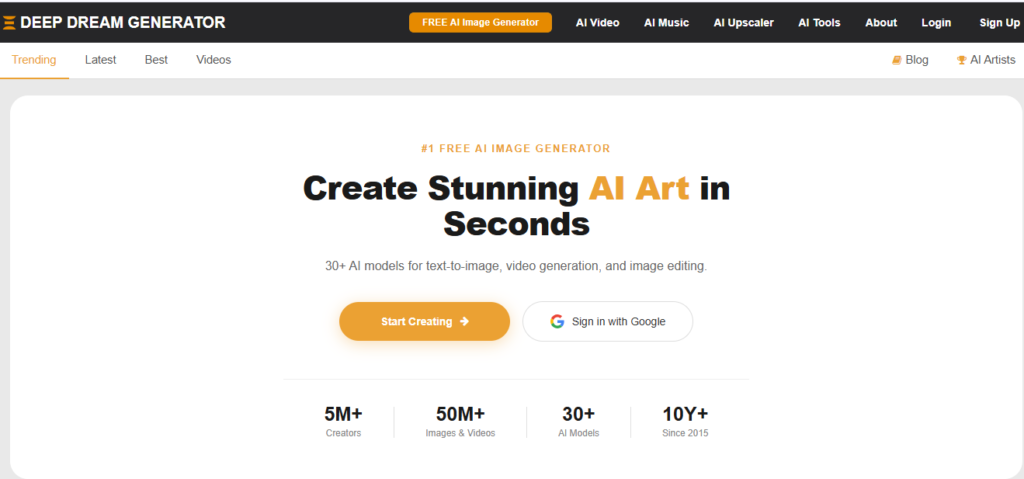This screenshot has width=1024, height=479.
Task: Click the Google G logo icon
Action: coord(557,322)
